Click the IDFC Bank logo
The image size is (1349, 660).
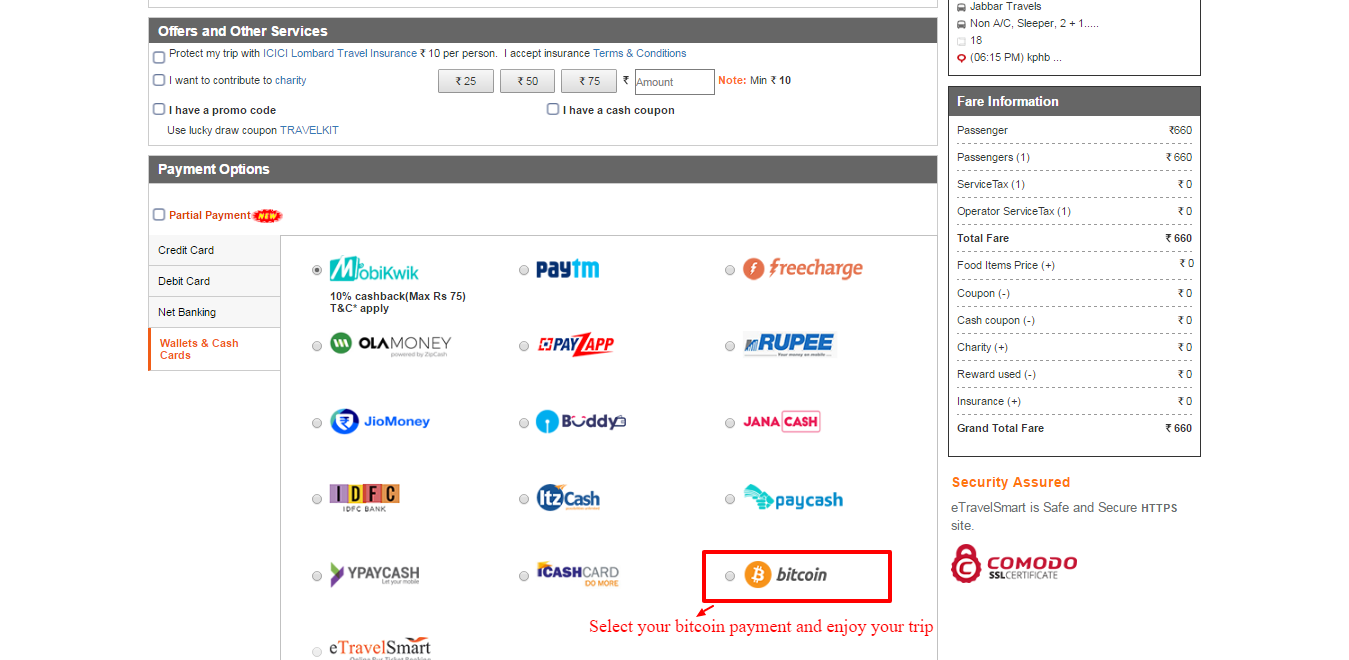(364, 498)
